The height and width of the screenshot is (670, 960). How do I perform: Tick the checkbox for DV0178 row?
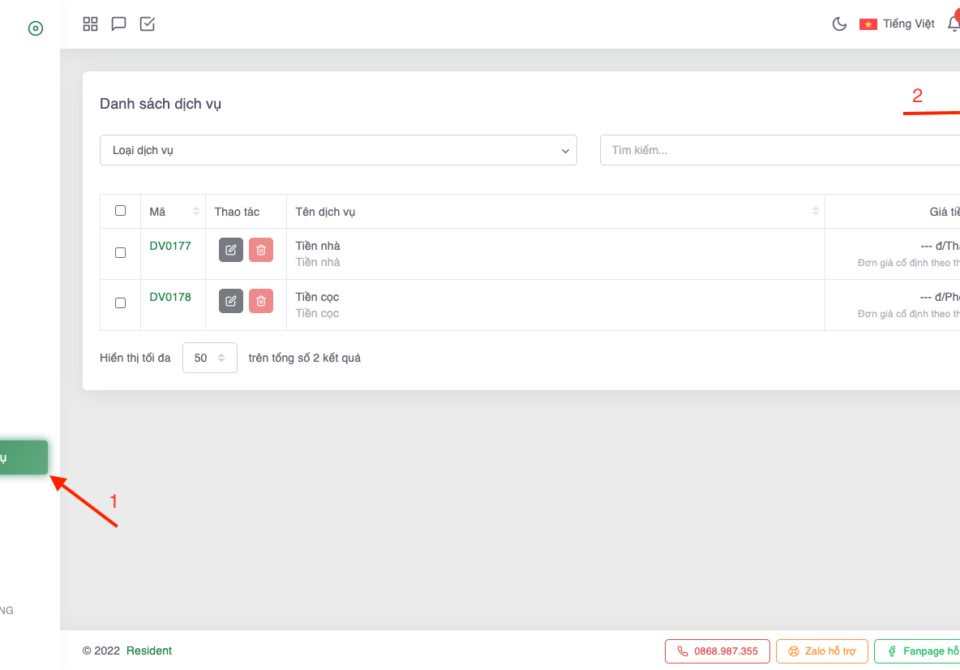pos(120,303)
